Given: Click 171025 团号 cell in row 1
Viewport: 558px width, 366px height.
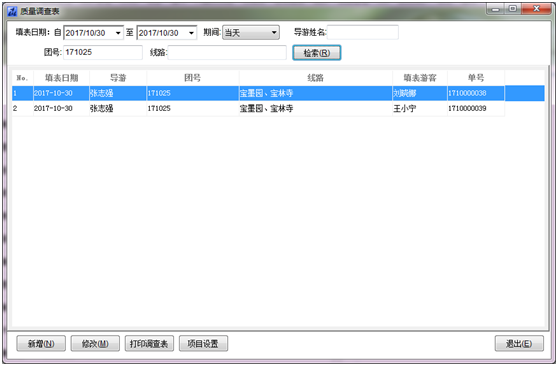Looking at the screenshot, I should click(x=193, y=93).
